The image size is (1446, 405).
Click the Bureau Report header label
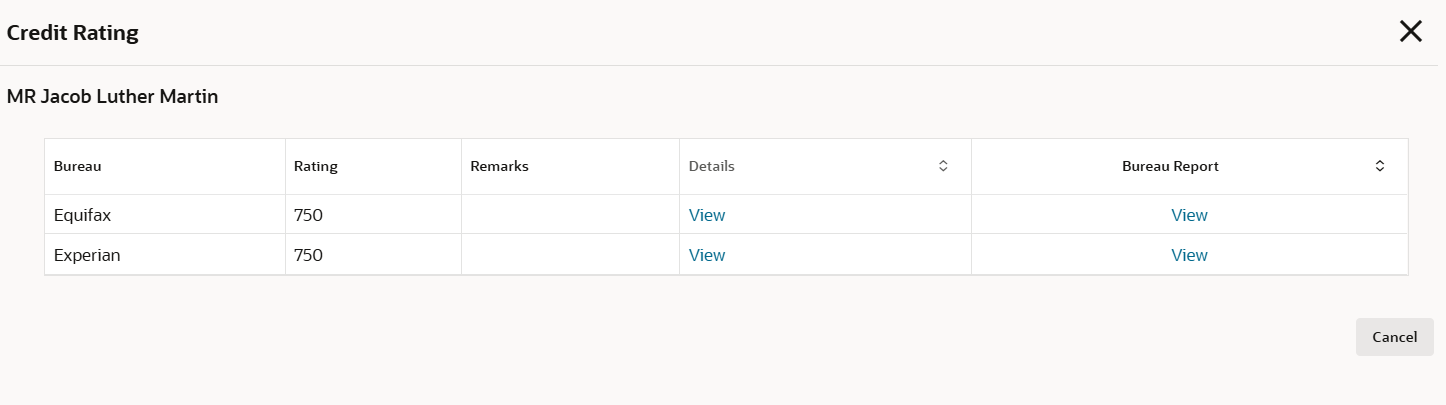coord(1170,167)
